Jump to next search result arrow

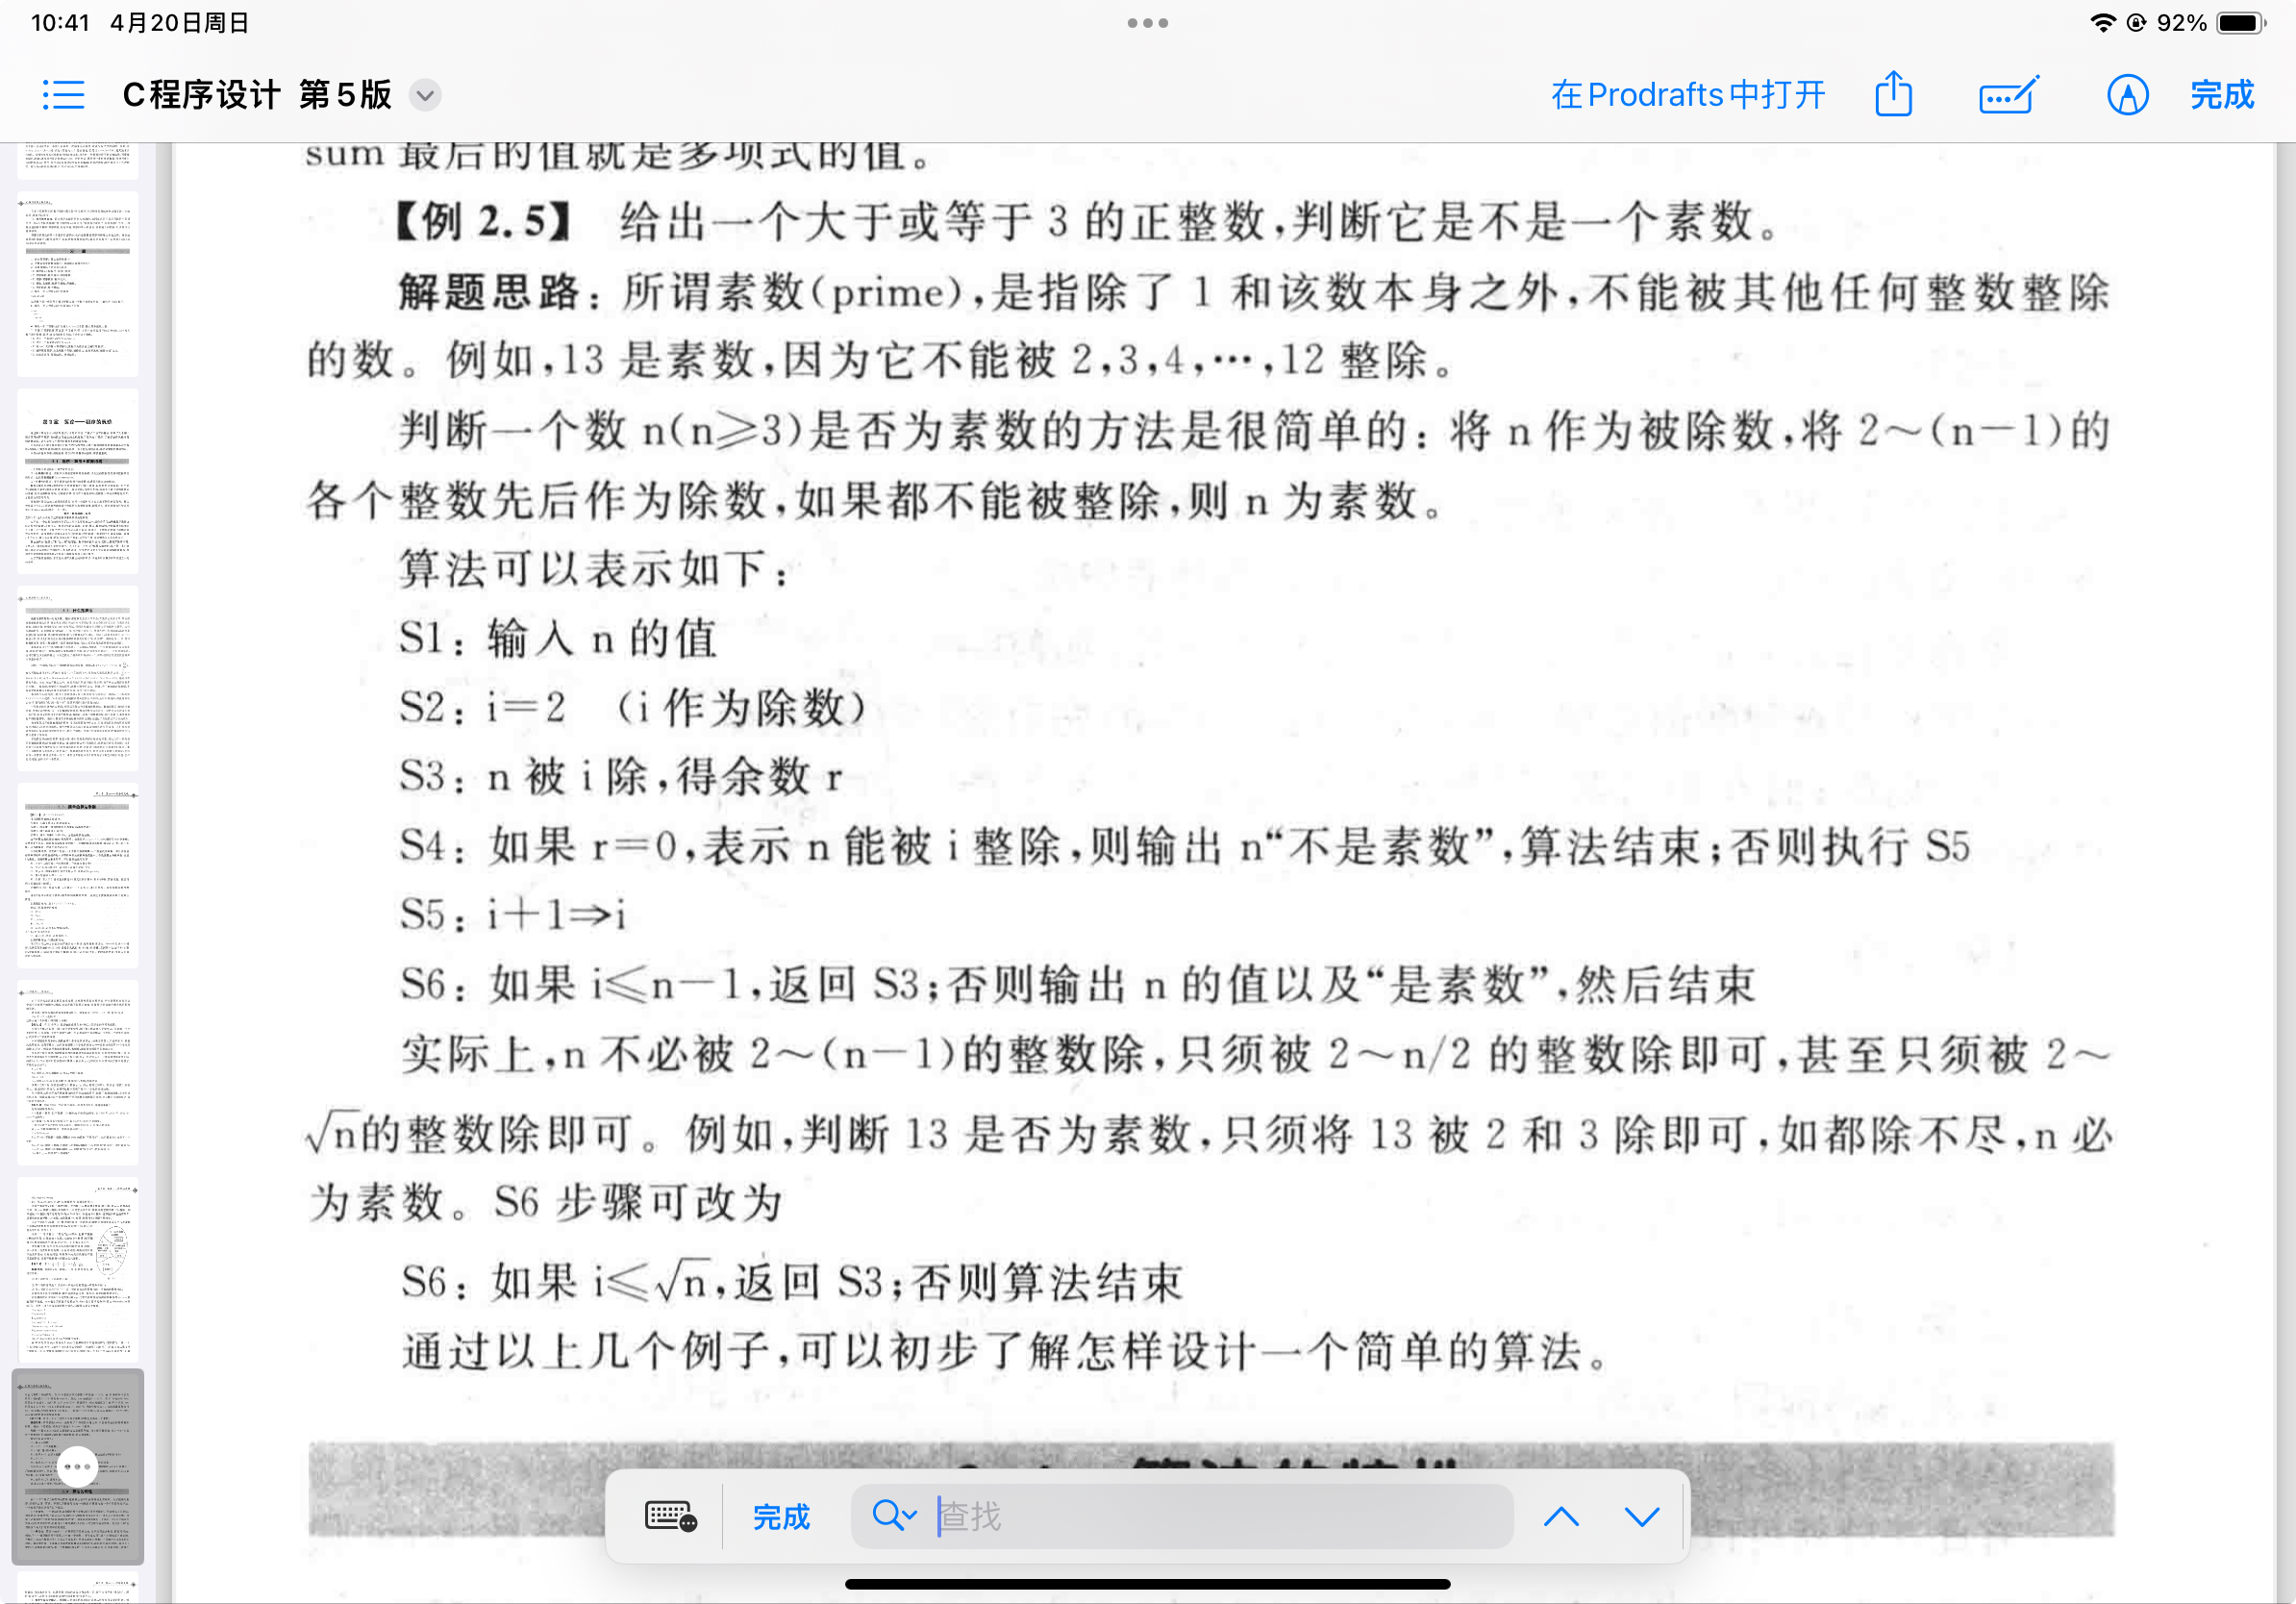click(x=1641, y=1516)
